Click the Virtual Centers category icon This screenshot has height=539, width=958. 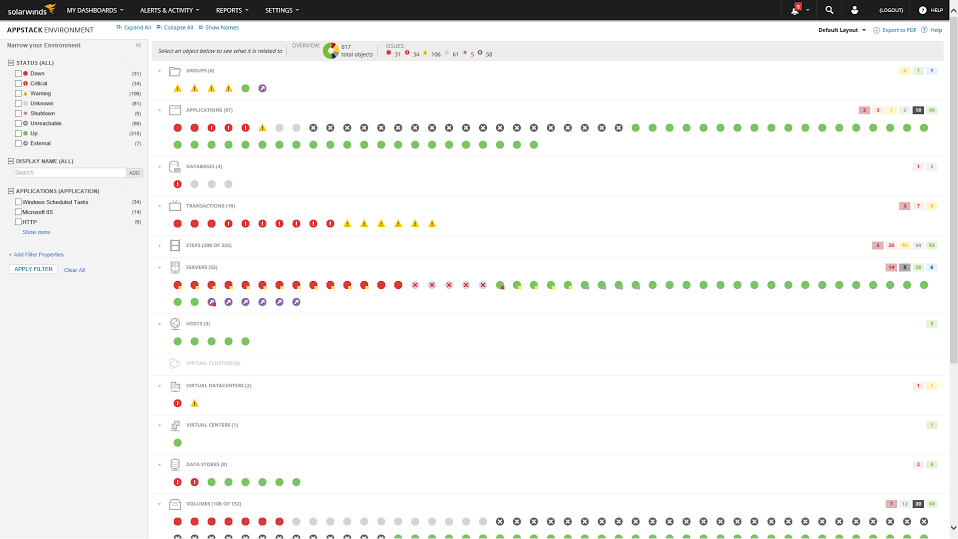click(175, 425)
